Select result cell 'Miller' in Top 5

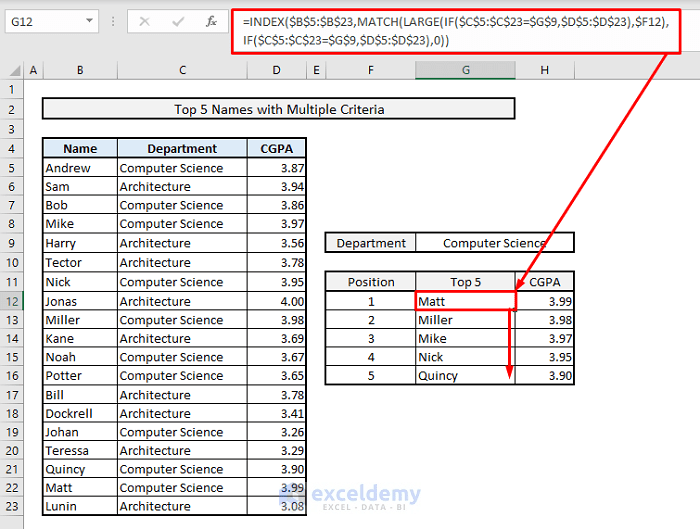click(x=466, y=320)
